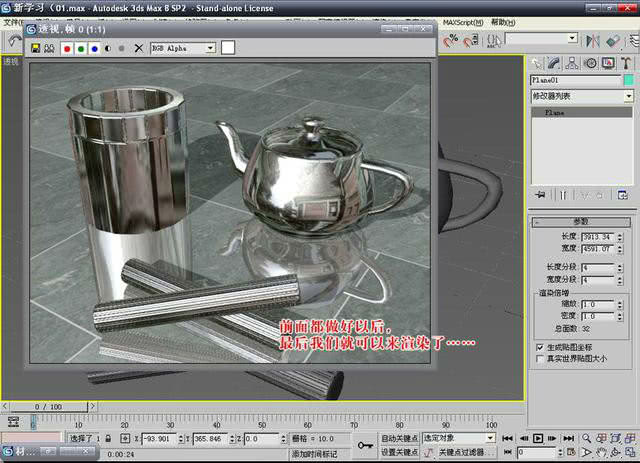Select the Align tool
The height and width of the screenshot is (463, 640).
coord(613,40)
